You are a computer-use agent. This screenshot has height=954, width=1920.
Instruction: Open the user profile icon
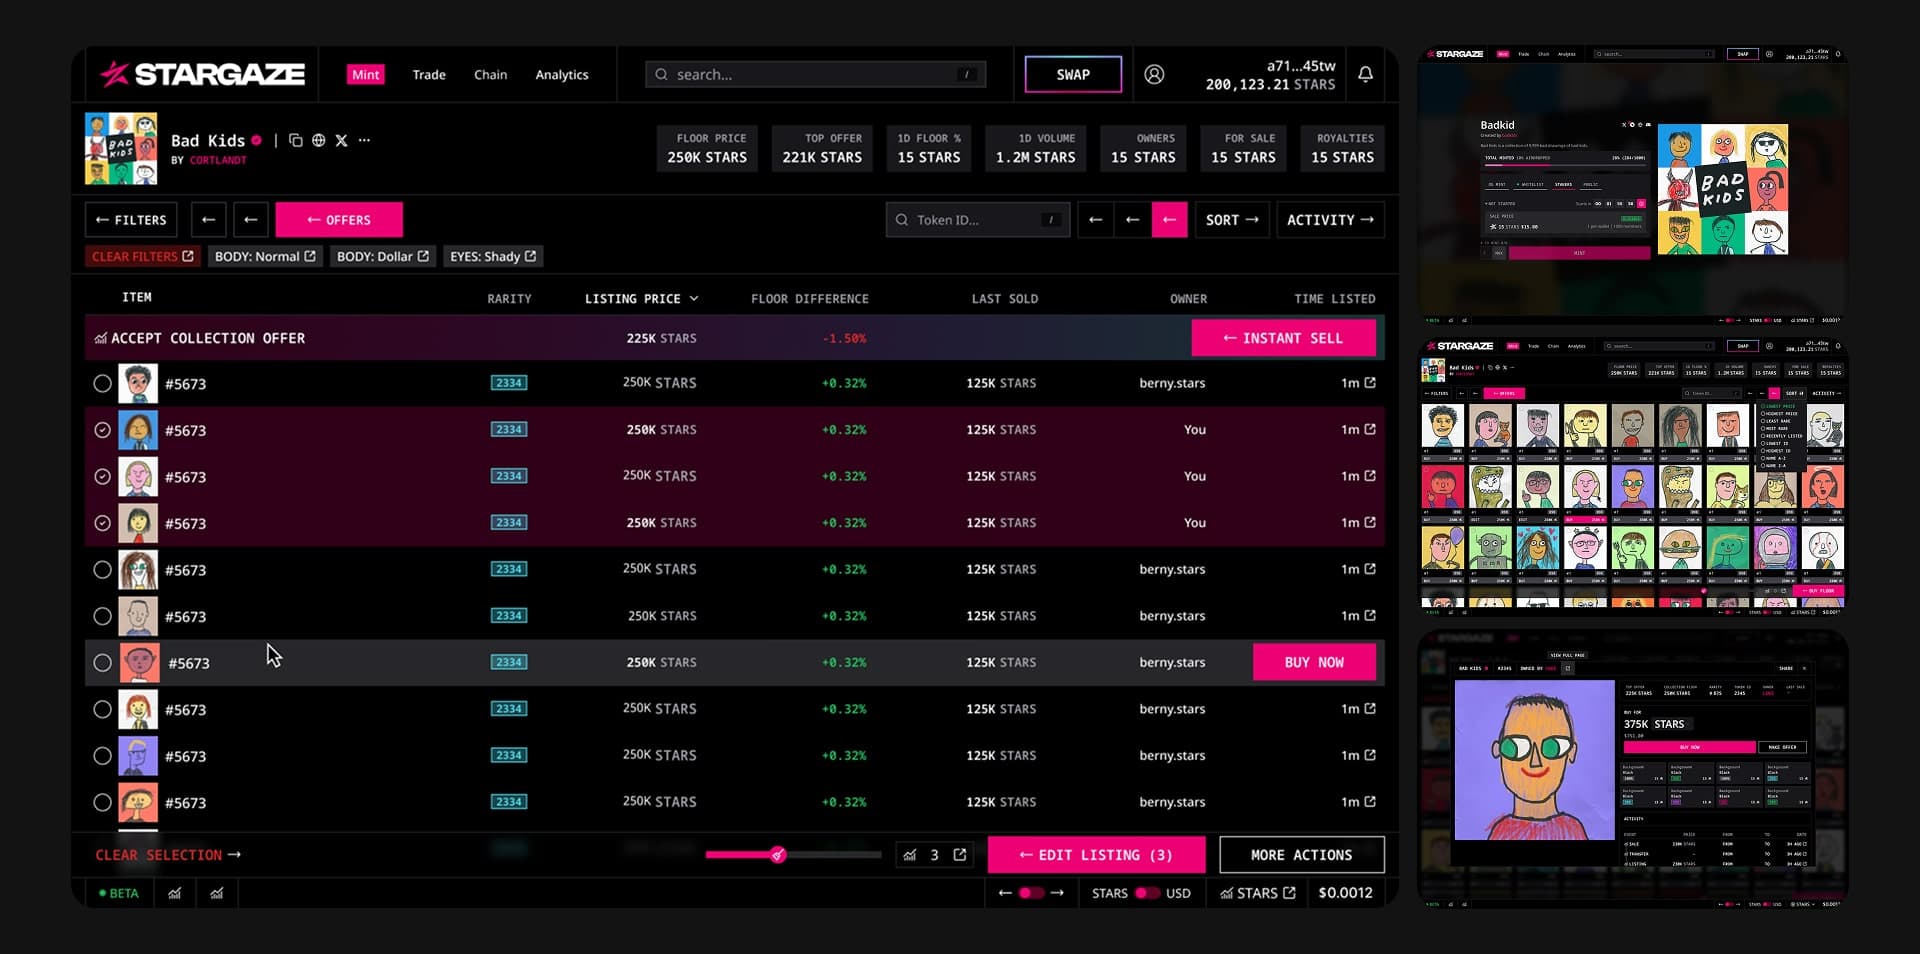click(1154, 74)
